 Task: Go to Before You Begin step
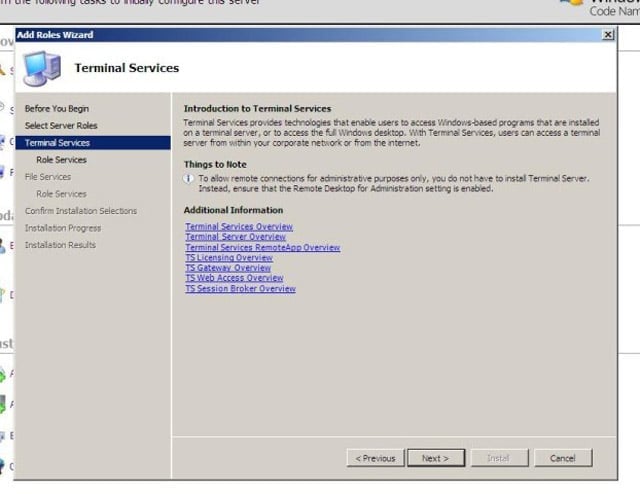[57, 109]
